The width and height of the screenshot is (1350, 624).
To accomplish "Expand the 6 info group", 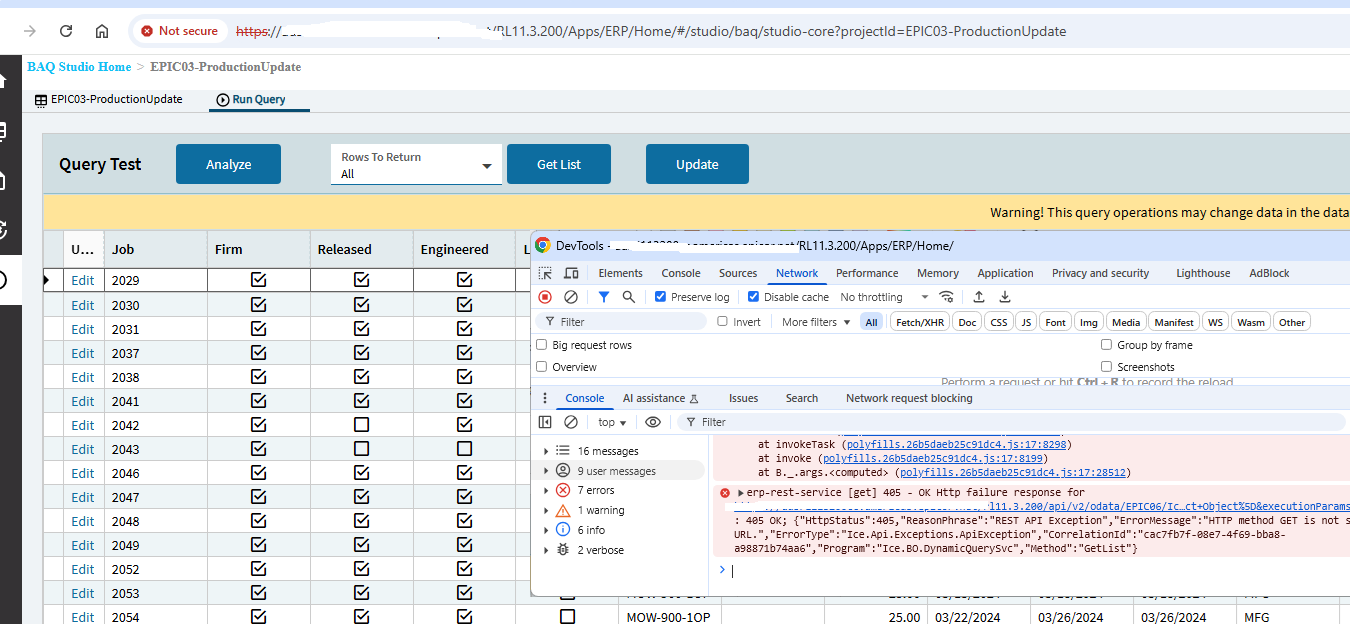I will (546, 530).
